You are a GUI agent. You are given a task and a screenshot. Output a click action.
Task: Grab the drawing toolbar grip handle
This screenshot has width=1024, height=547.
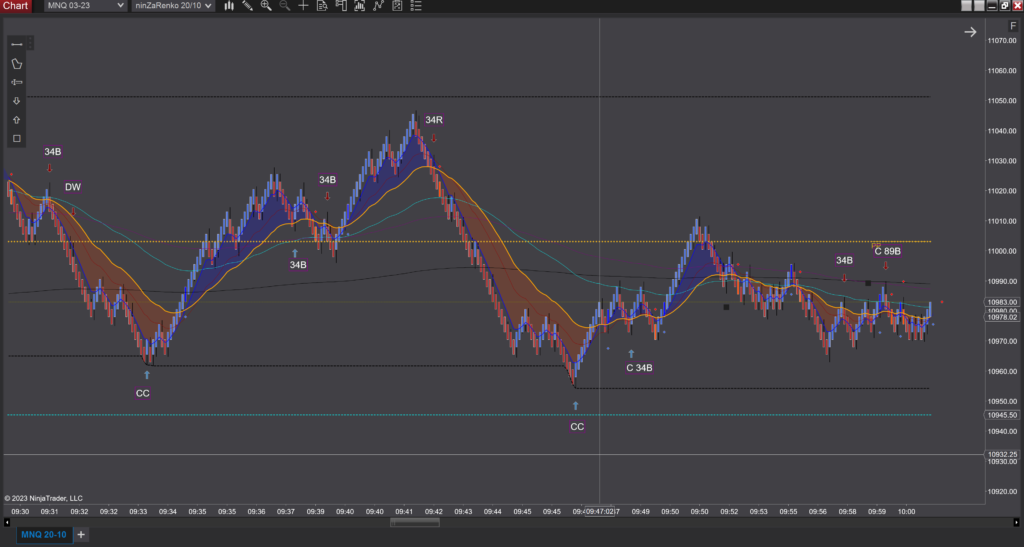pos(30,44)
